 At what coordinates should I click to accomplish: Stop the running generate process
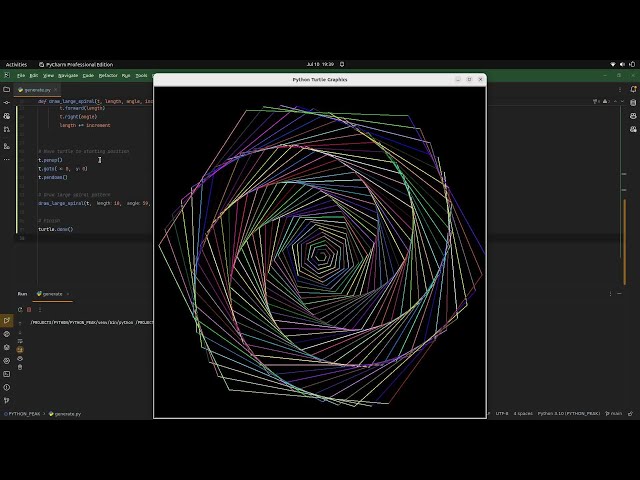tap(29, 309)
